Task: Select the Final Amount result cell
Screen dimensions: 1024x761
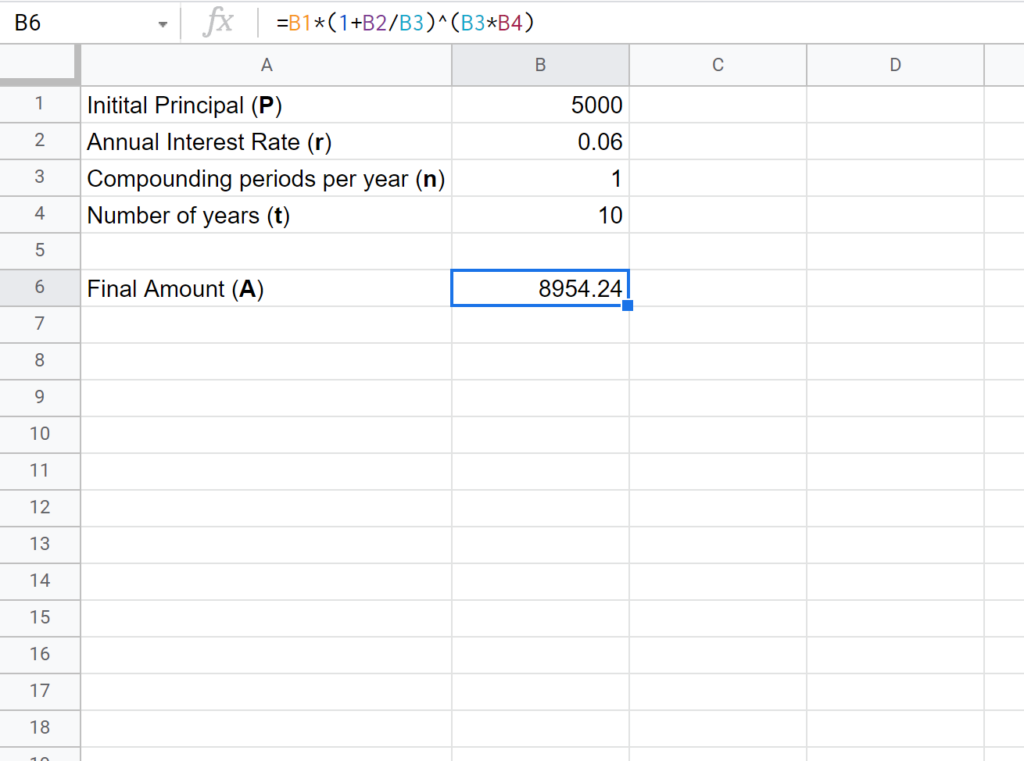Action: coord(540,287)
